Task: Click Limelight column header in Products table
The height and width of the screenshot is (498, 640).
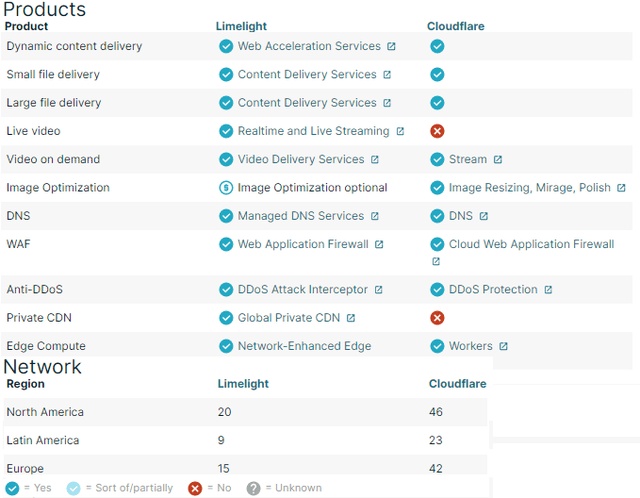Action: pyautogui.click(x=241, y=26)
